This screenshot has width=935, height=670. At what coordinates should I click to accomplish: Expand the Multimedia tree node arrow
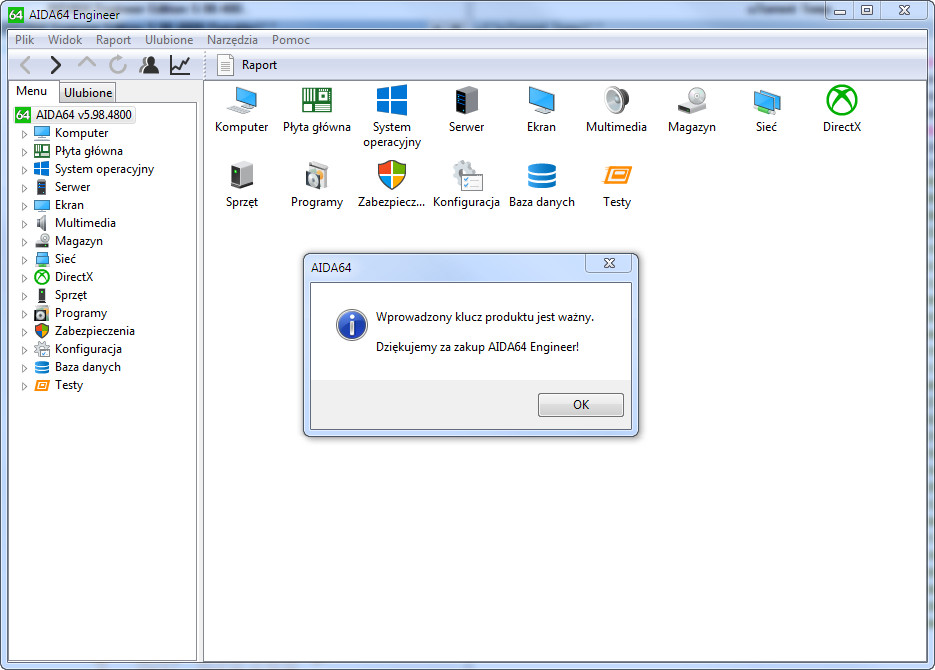pyautogui.click(x=24, y=224)
